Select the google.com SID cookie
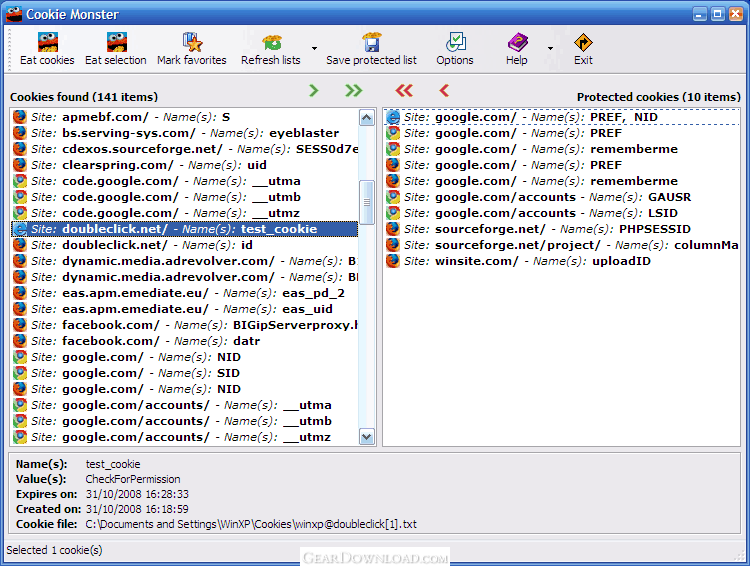 (185, 373)
